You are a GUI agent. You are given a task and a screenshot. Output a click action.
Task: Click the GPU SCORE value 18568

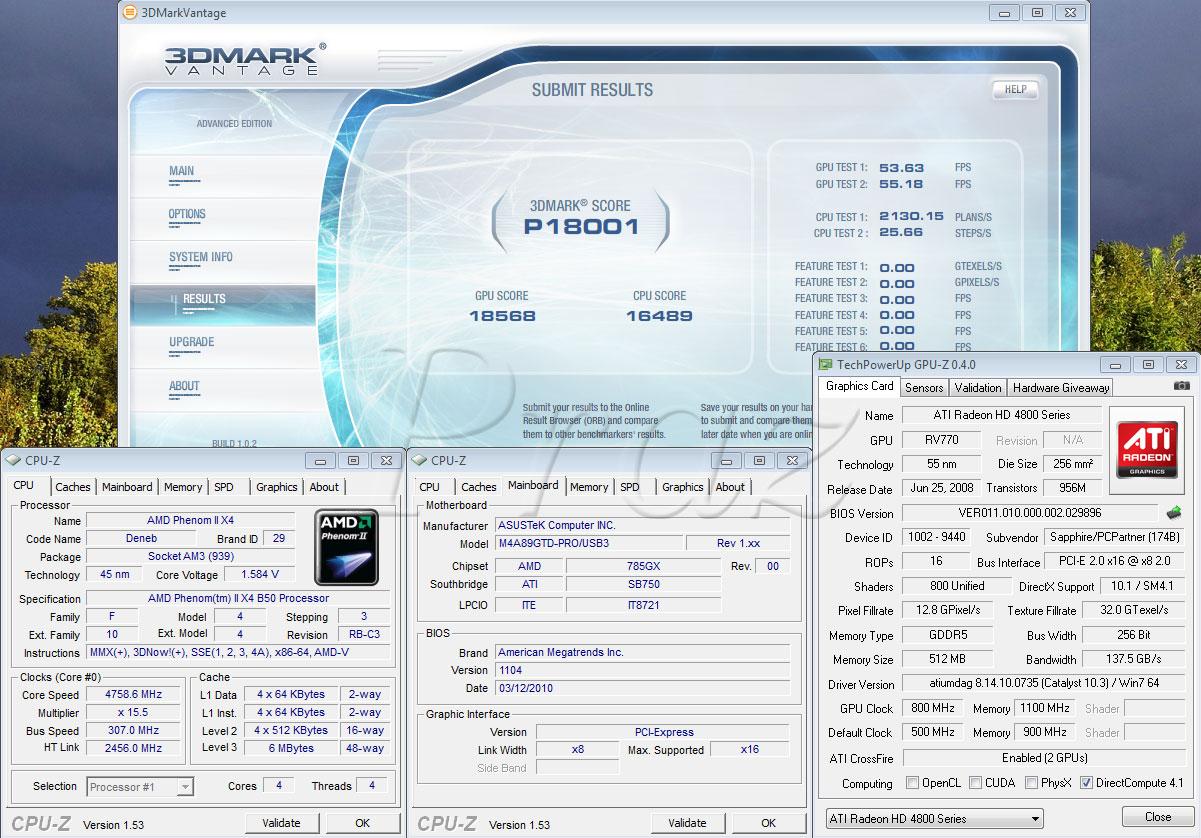click(502, 316)
